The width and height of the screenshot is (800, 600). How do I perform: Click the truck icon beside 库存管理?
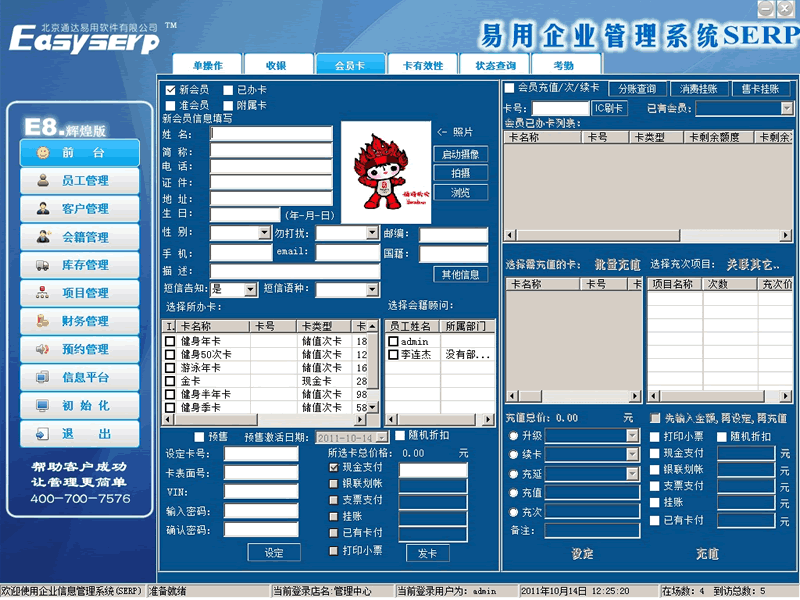(x=42, y=265)
